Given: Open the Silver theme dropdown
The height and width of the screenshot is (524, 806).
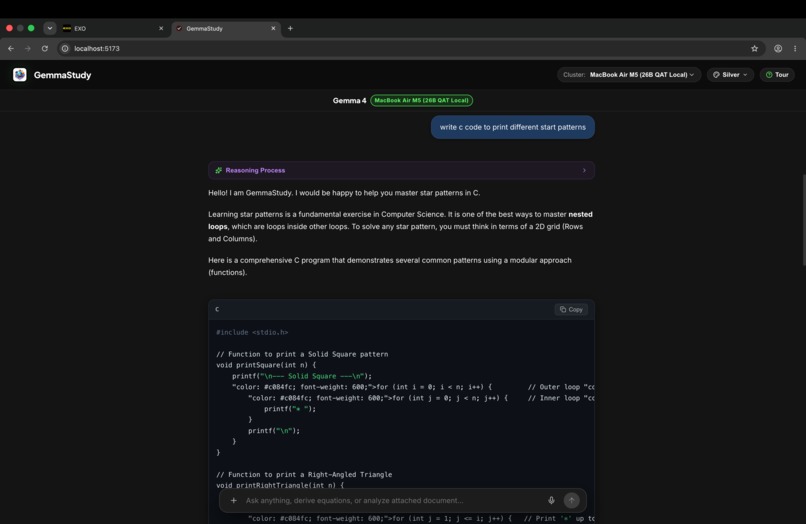Looking at the screenshot, I should coord(730,75).
